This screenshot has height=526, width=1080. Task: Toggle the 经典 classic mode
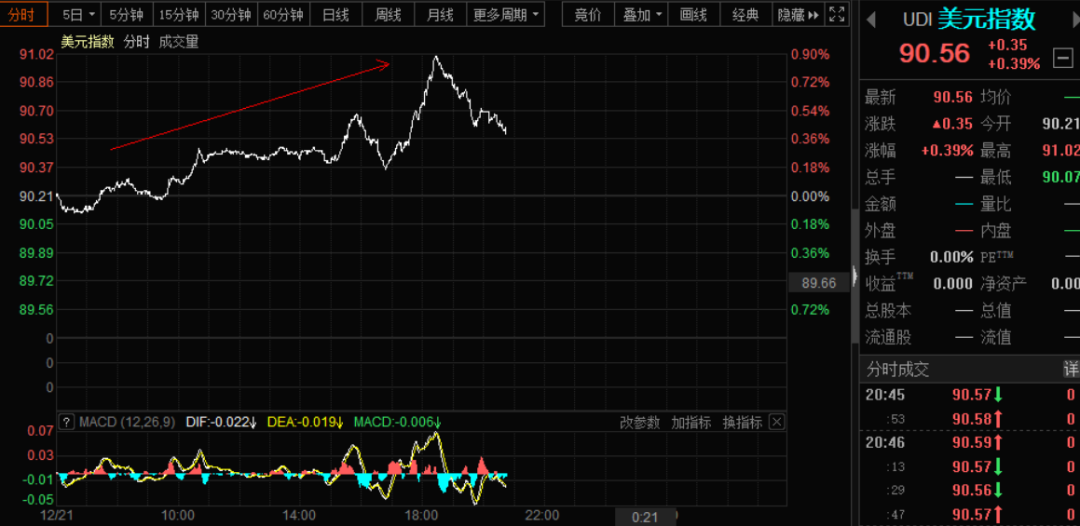[745, 15]
